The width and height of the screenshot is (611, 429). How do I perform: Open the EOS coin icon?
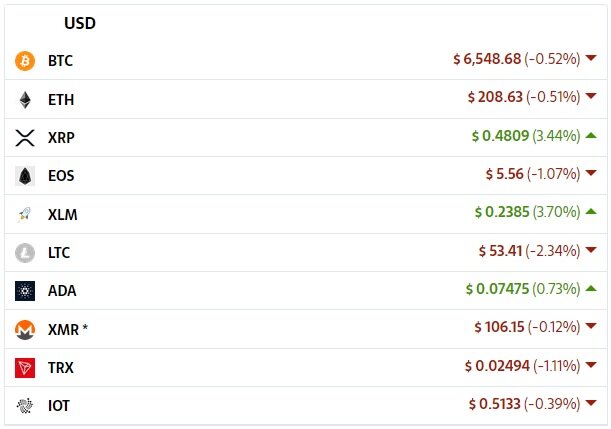point(25,176)
